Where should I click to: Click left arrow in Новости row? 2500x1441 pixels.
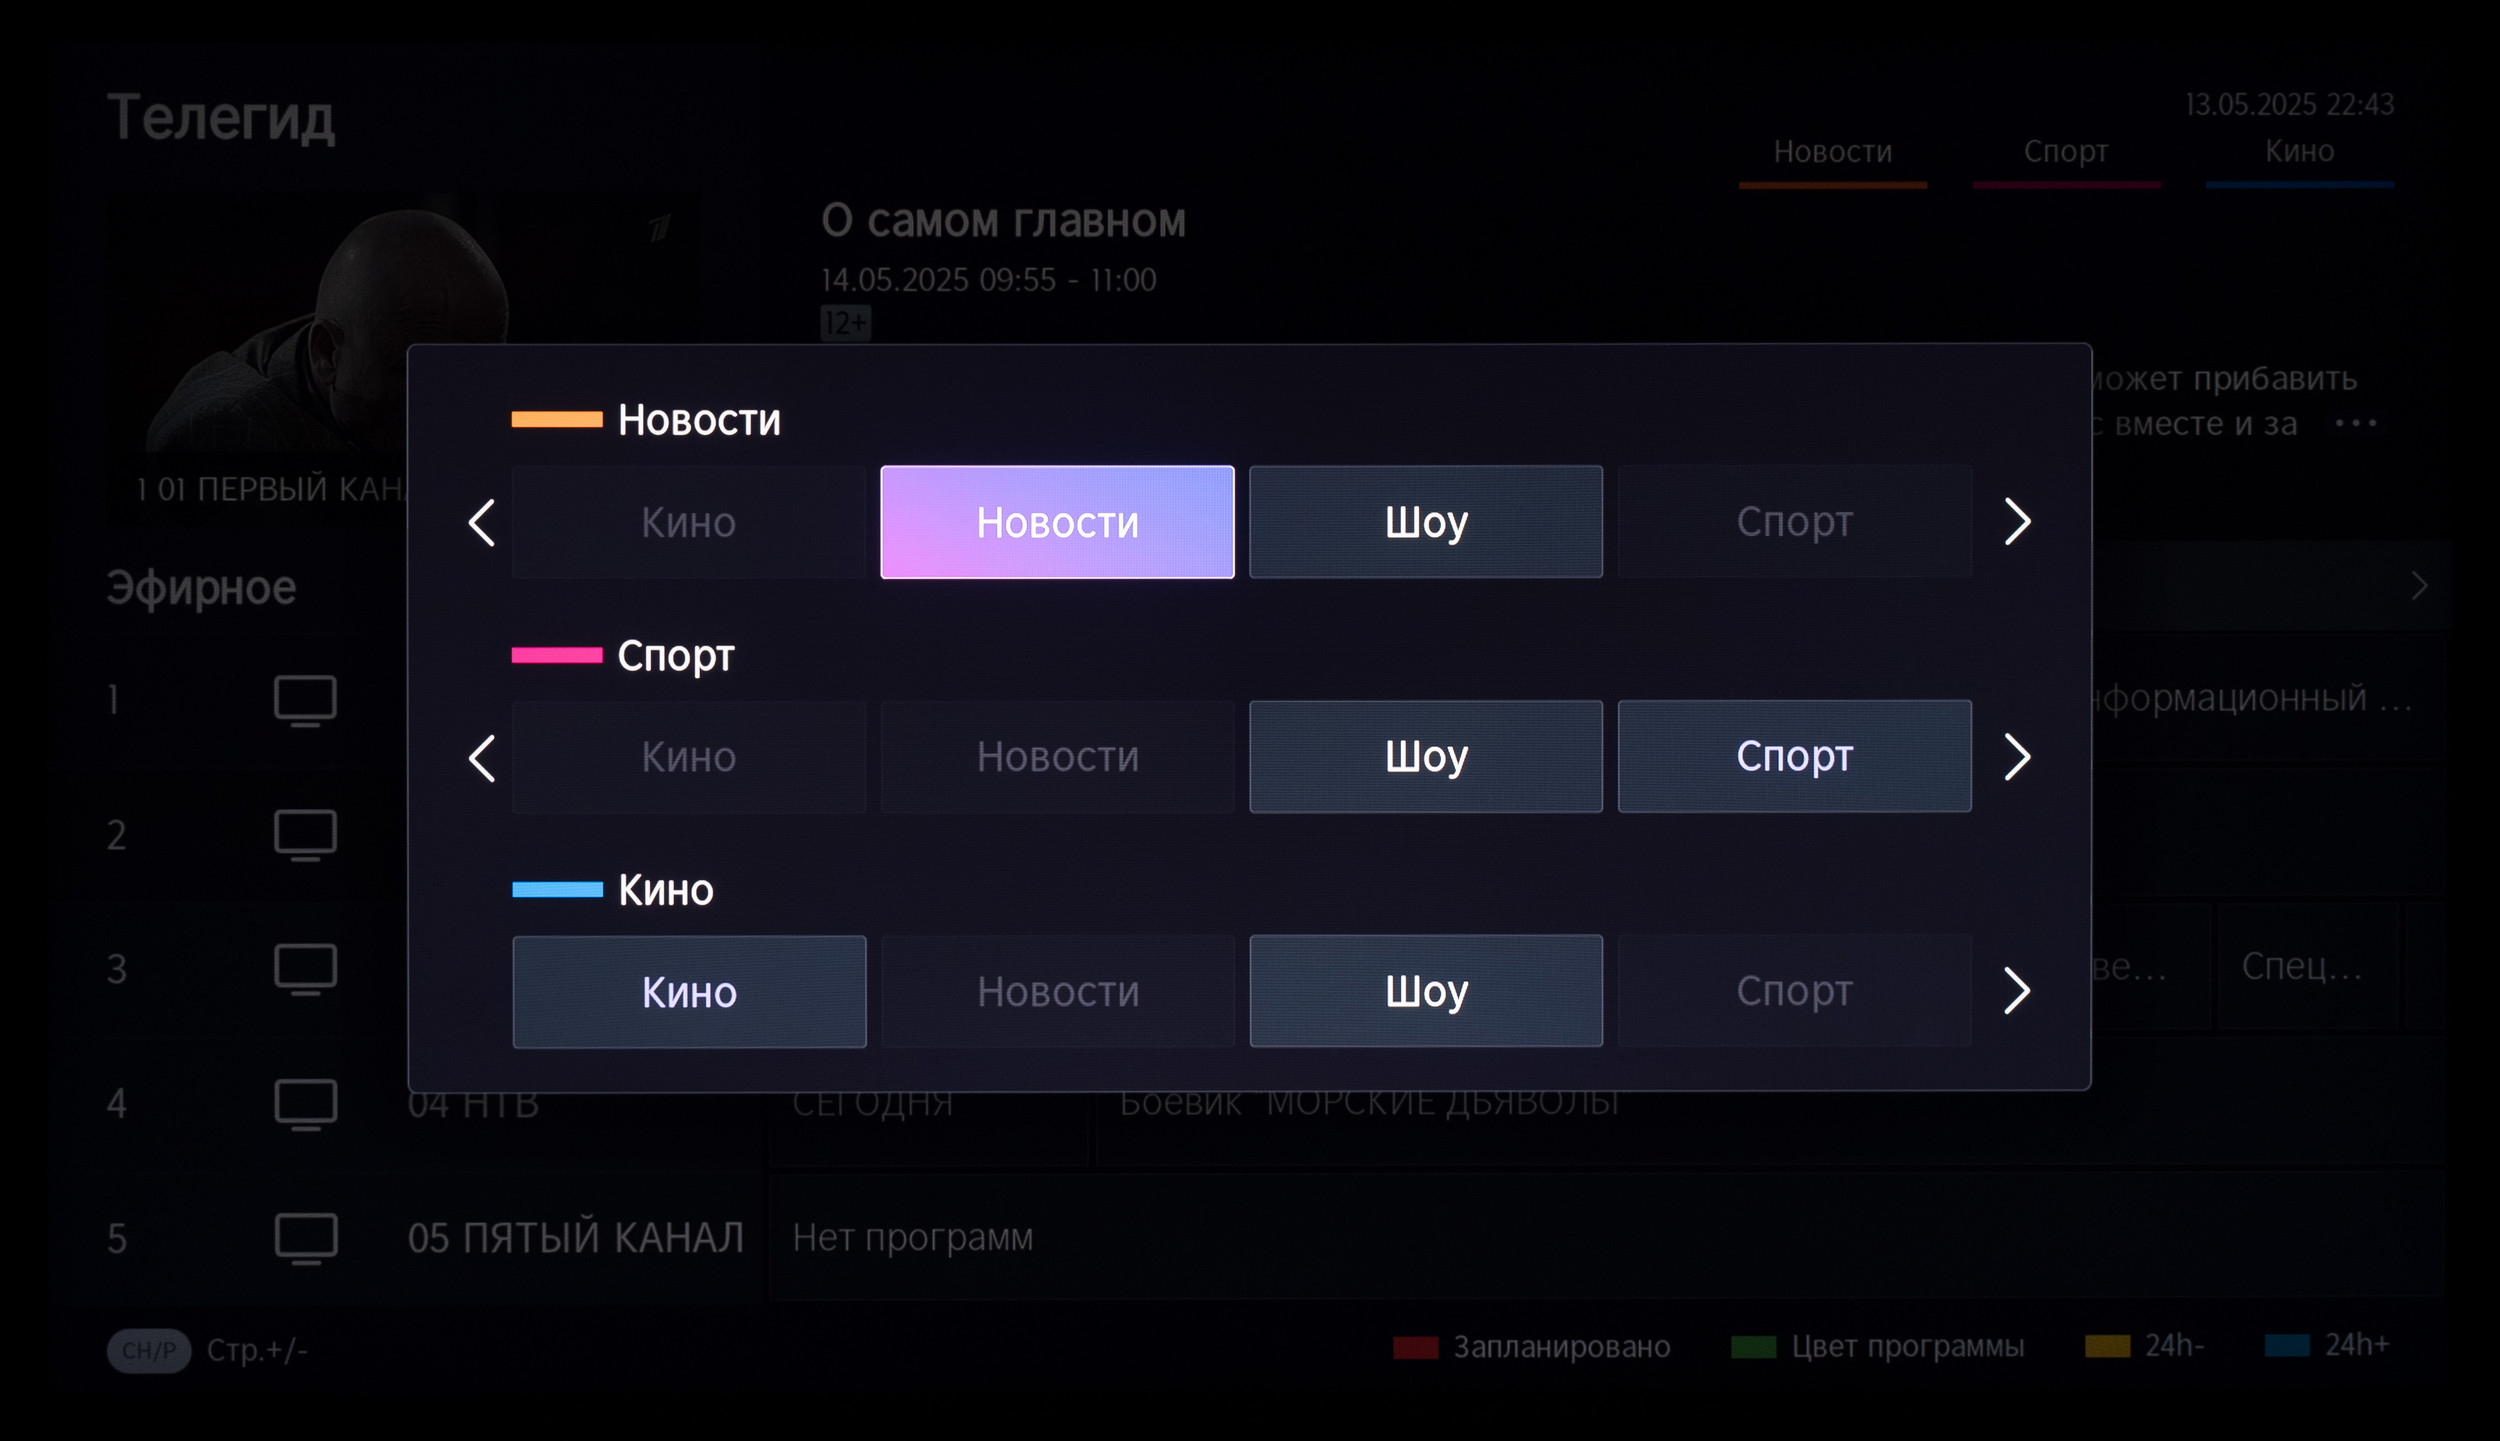(x=482, y=523)
